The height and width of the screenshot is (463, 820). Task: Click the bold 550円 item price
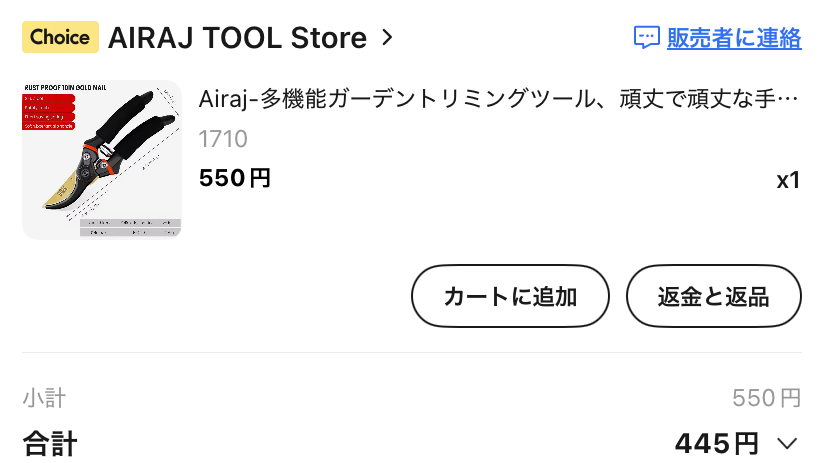point(235,179)
